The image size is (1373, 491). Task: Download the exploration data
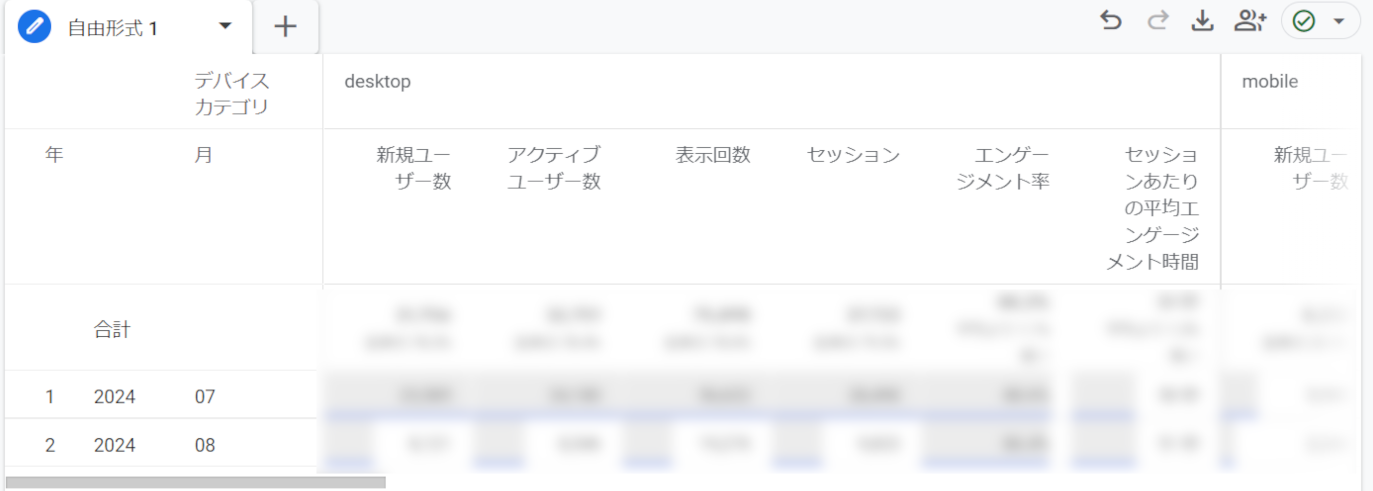pyautogui.click(x=1202, y=21)
